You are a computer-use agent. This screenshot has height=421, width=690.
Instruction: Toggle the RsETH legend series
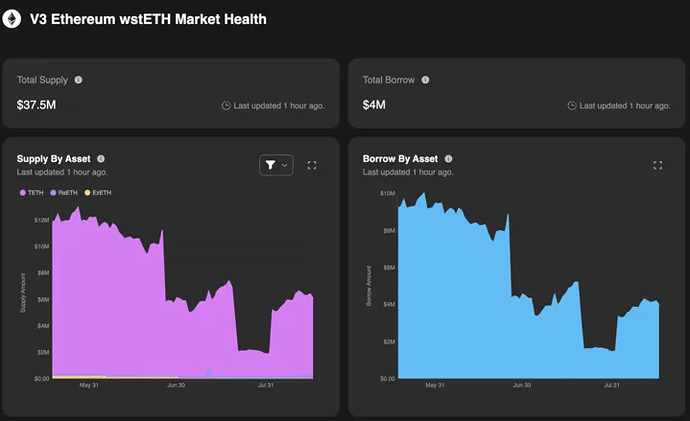coord(64,192)
